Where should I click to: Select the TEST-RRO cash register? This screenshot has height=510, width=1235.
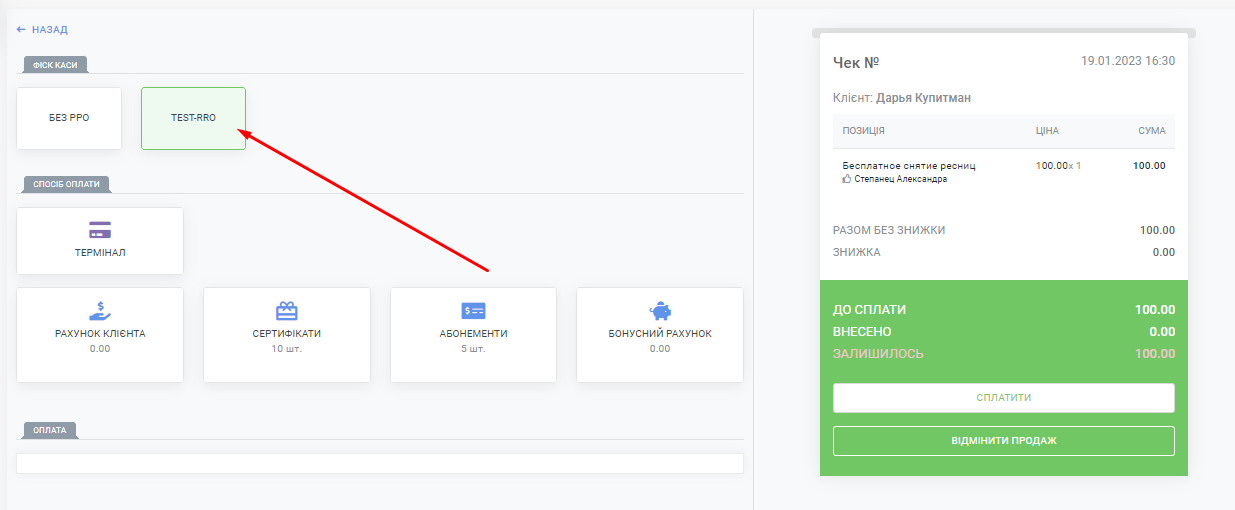point(193,118)
